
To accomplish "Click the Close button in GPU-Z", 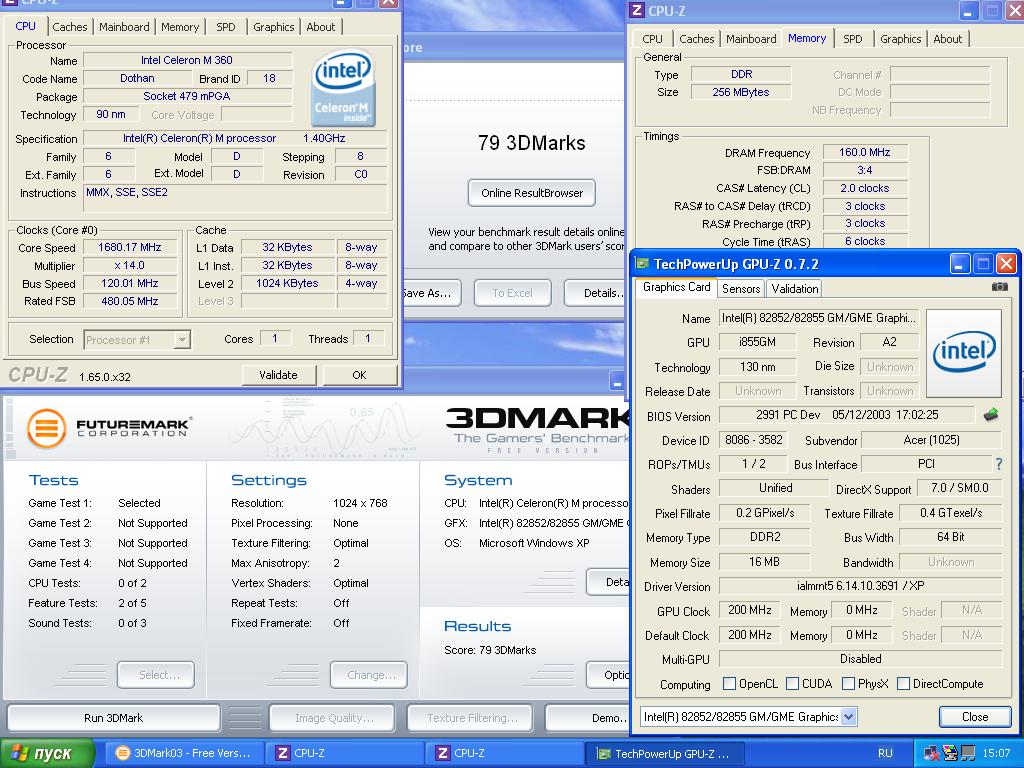I will 974,716.
